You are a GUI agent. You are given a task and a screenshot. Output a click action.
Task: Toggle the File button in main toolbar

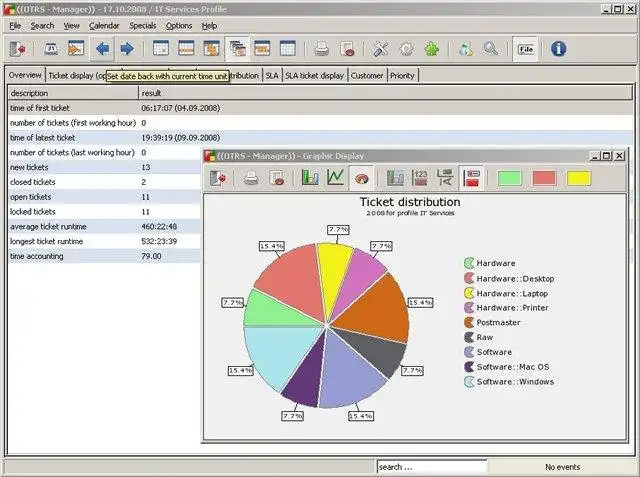pos(525,49)
